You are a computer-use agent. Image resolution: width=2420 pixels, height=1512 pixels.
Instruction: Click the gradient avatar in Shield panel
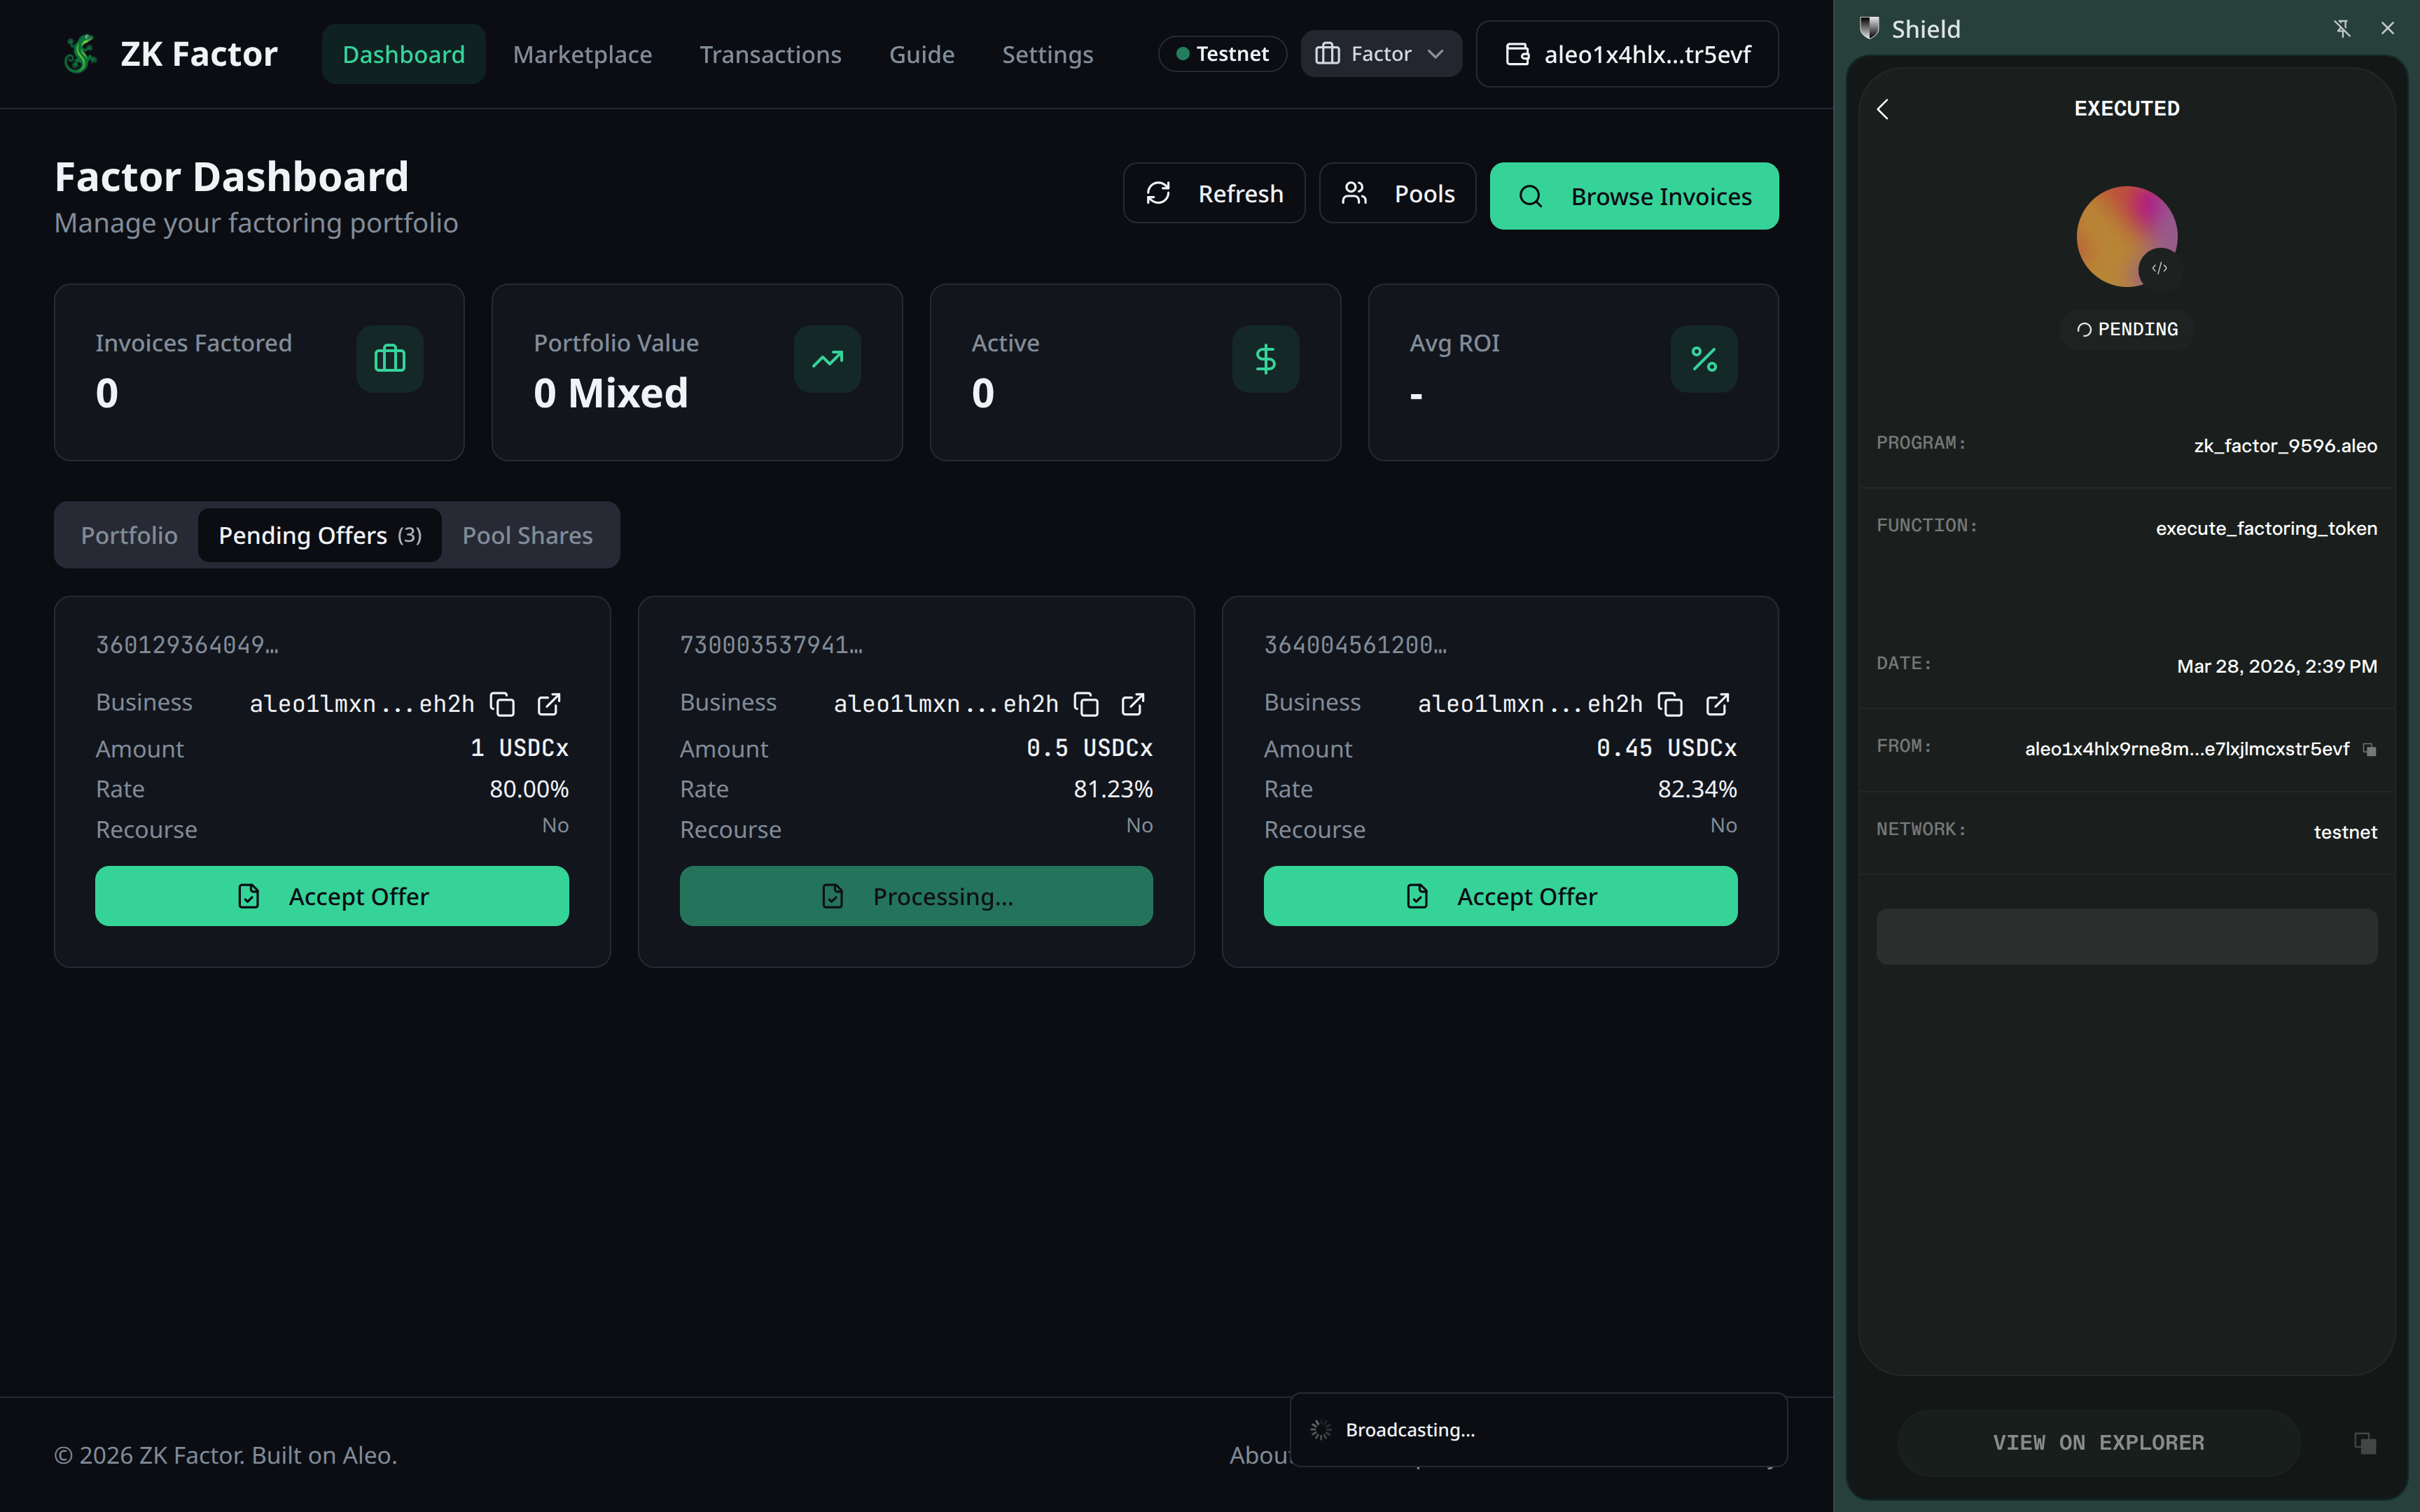click(2126, 236)
